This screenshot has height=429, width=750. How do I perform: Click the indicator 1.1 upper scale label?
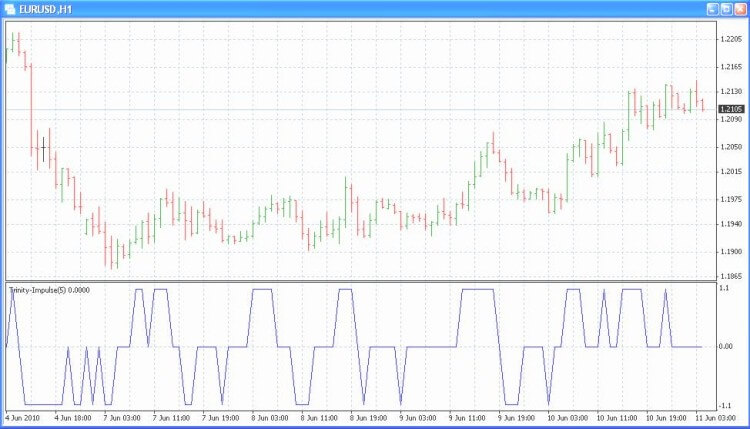pyautogui.click(x=724, y=288)
